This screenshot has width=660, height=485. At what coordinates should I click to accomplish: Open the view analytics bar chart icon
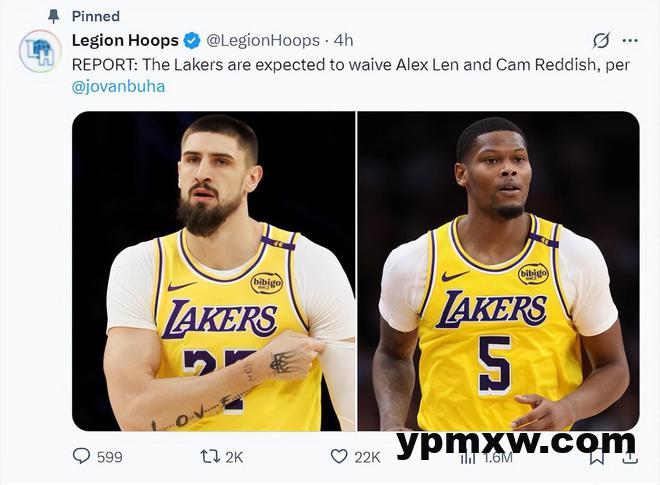click(x=468, y=457)
